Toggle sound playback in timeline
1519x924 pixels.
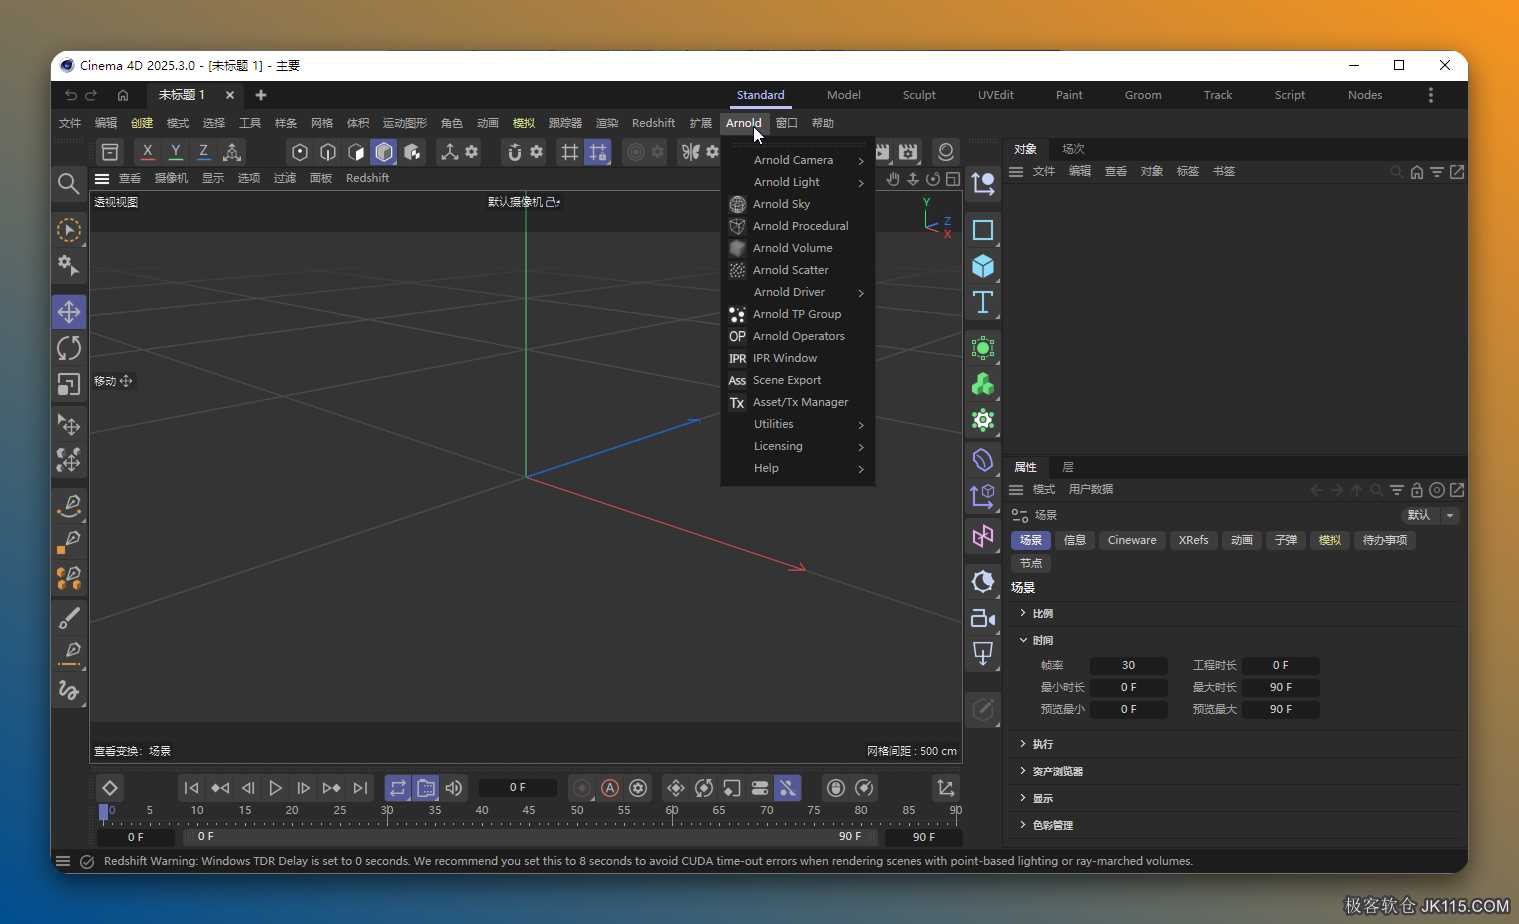tap(454, 788)
